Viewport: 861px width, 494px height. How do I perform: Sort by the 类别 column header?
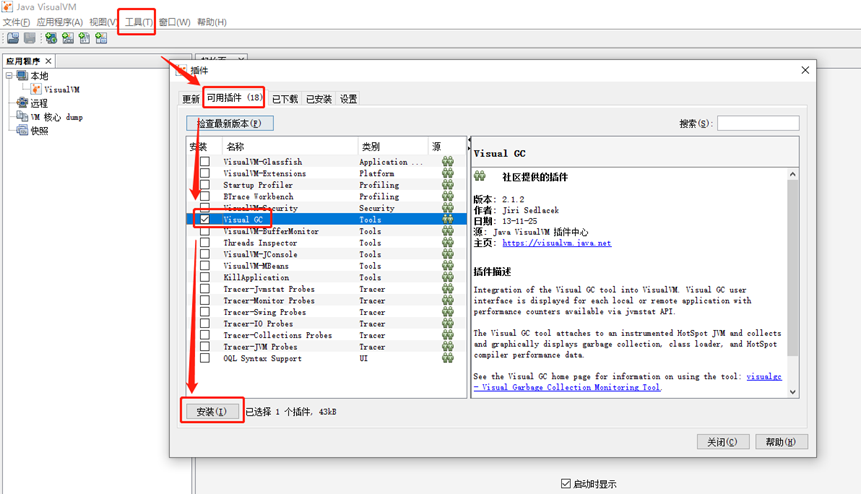(392, 147)
